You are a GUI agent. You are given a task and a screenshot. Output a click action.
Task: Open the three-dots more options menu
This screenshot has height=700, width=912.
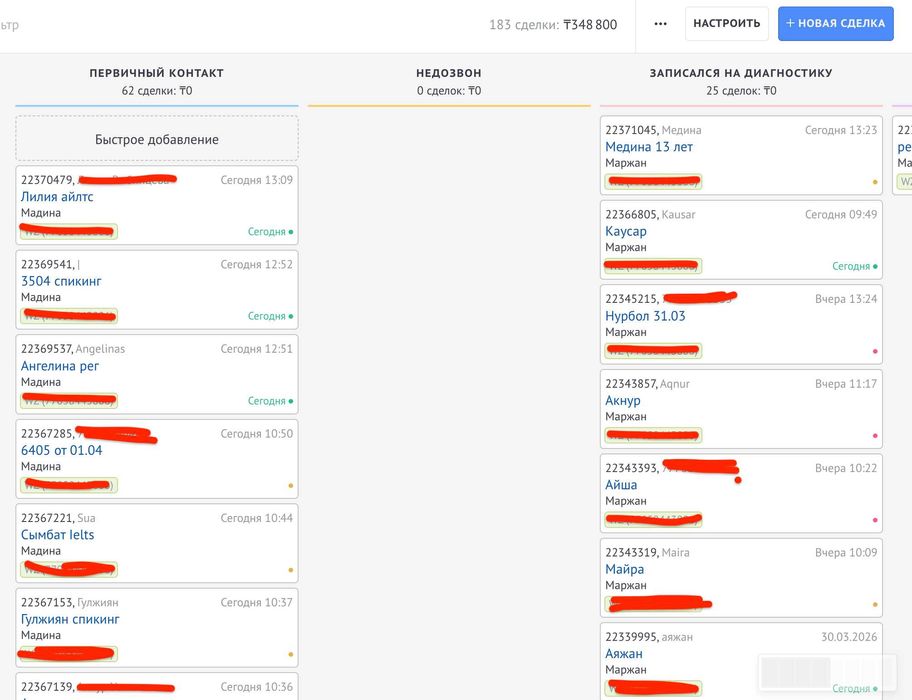click(x=660, y=24)
